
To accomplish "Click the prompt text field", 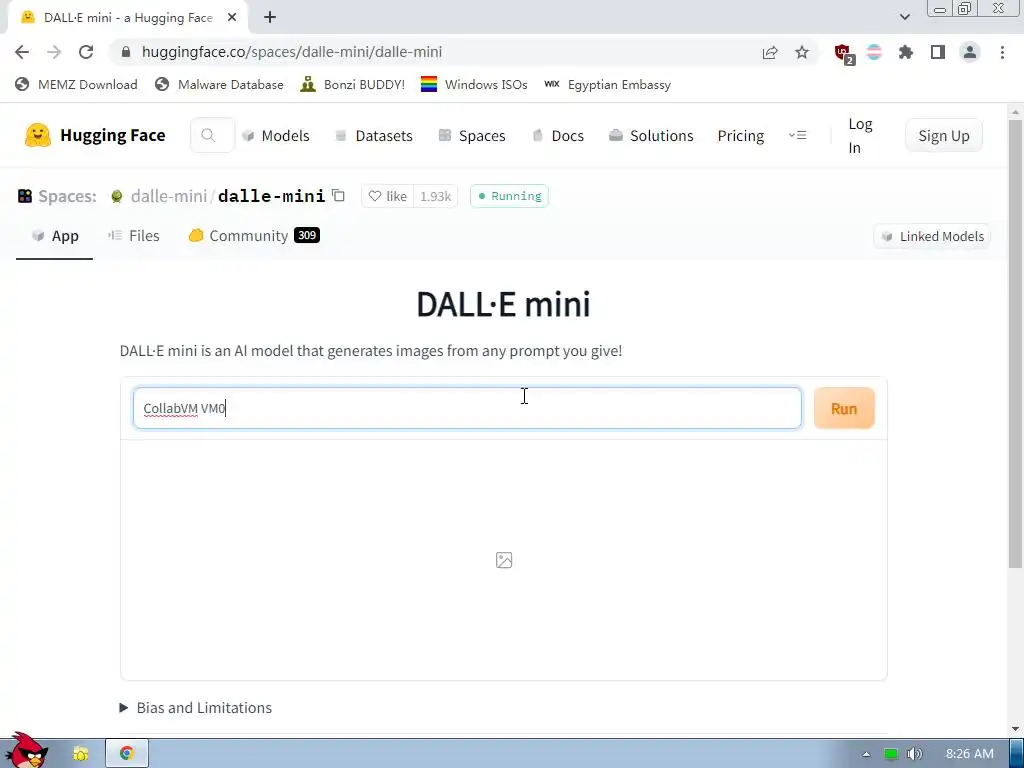I will pyautogui.click(x=467, y=408).
